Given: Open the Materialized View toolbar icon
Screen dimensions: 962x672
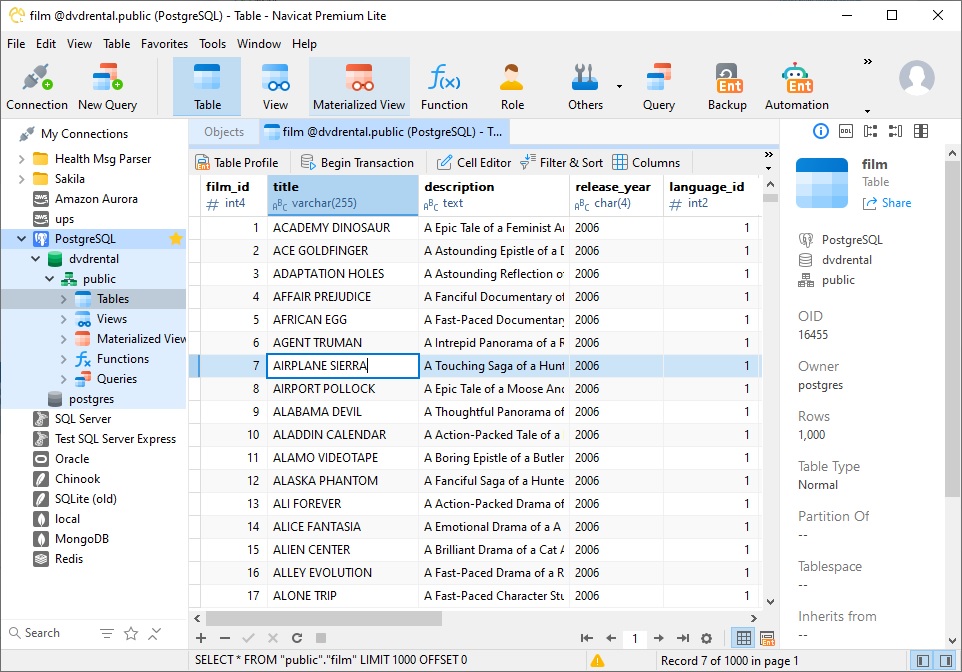Looking at the screenshot, I should 359,87.
